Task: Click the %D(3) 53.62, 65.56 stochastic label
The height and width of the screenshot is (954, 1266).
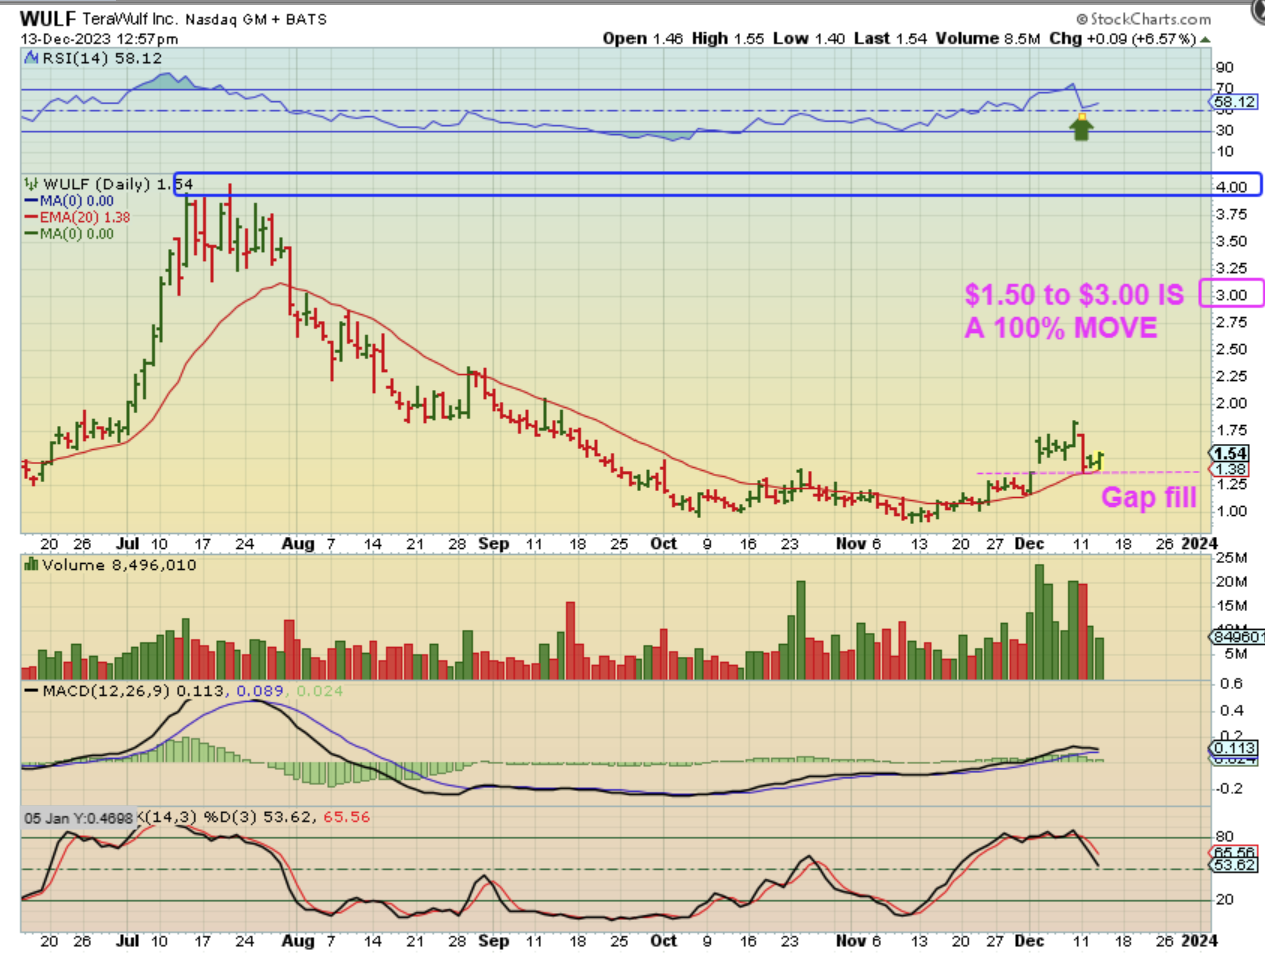Action: pos(287,817)
